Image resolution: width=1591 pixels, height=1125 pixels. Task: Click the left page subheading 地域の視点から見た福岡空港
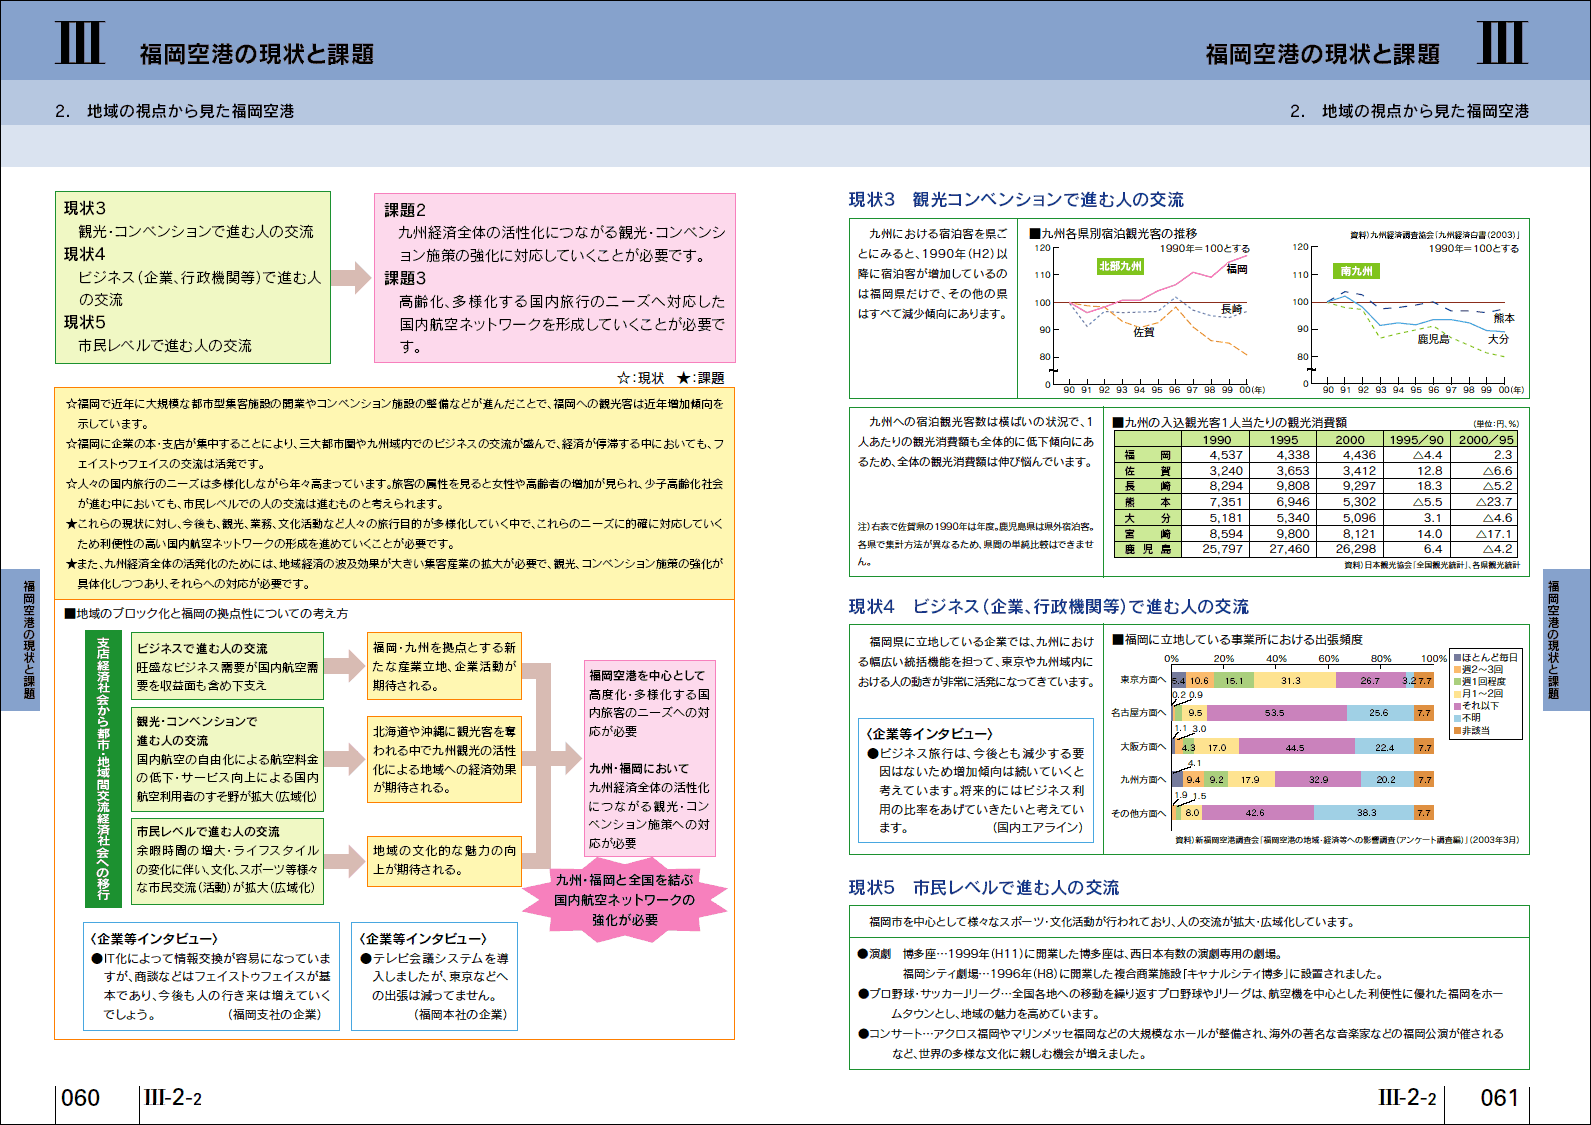click(x=190, y=111)
